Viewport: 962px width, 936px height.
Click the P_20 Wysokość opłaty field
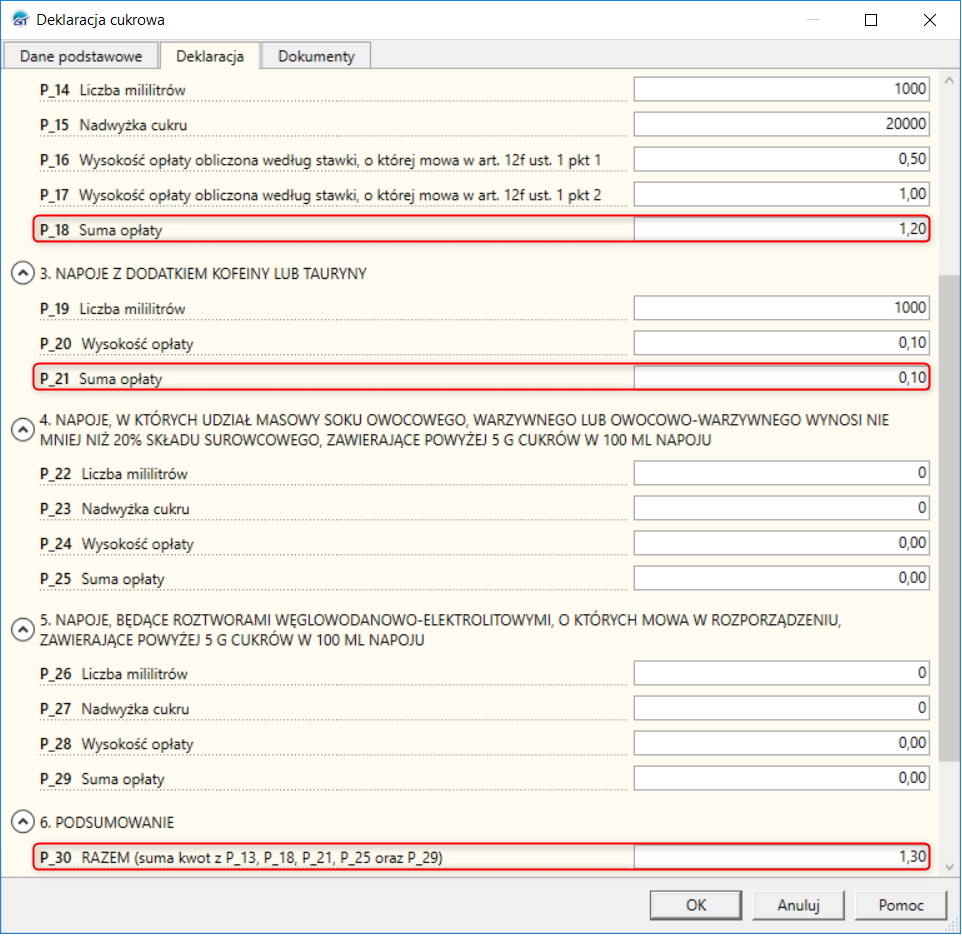click(x=782, y=342)
